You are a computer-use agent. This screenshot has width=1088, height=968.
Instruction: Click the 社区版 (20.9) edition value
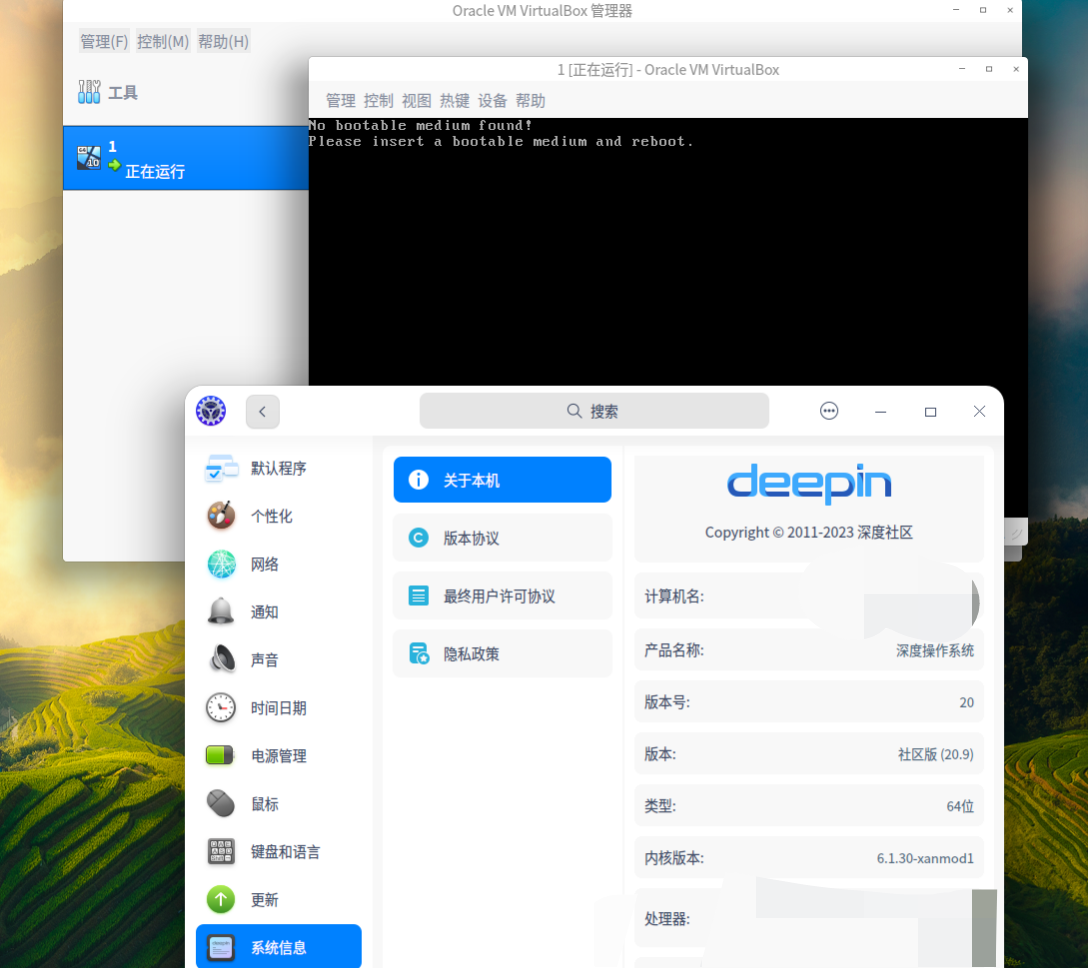[935, 754]
